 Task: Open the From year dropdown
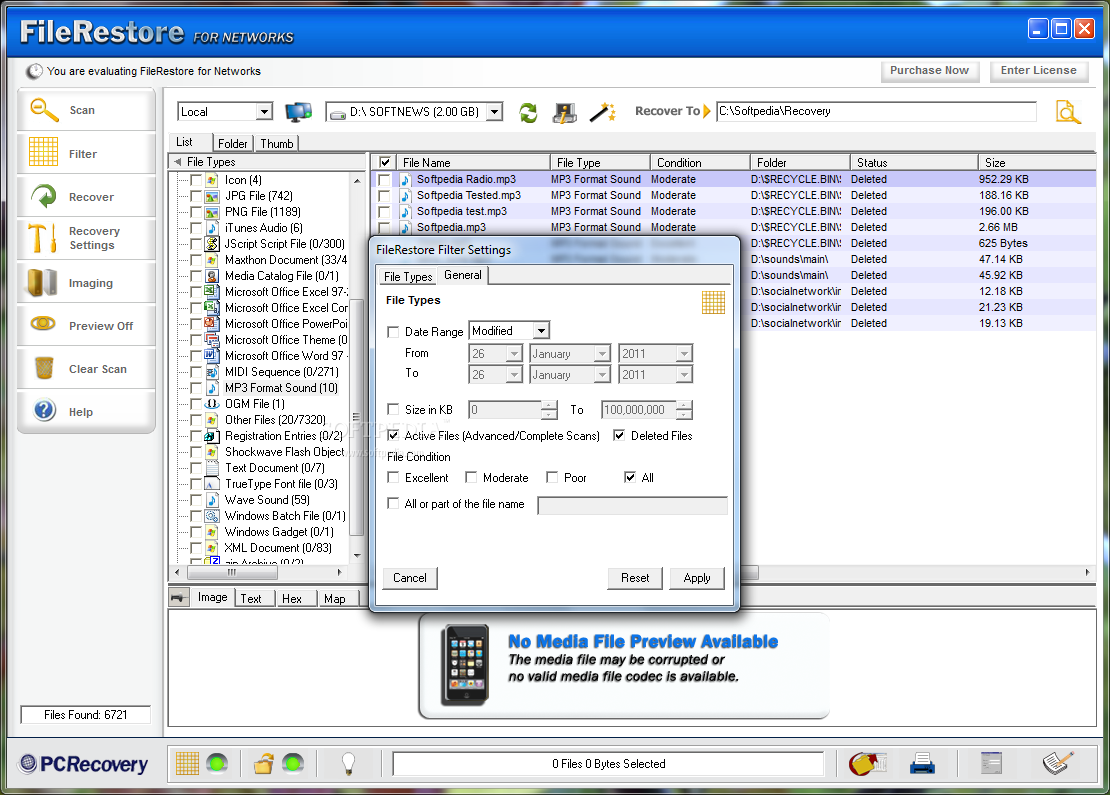[684, 353]
